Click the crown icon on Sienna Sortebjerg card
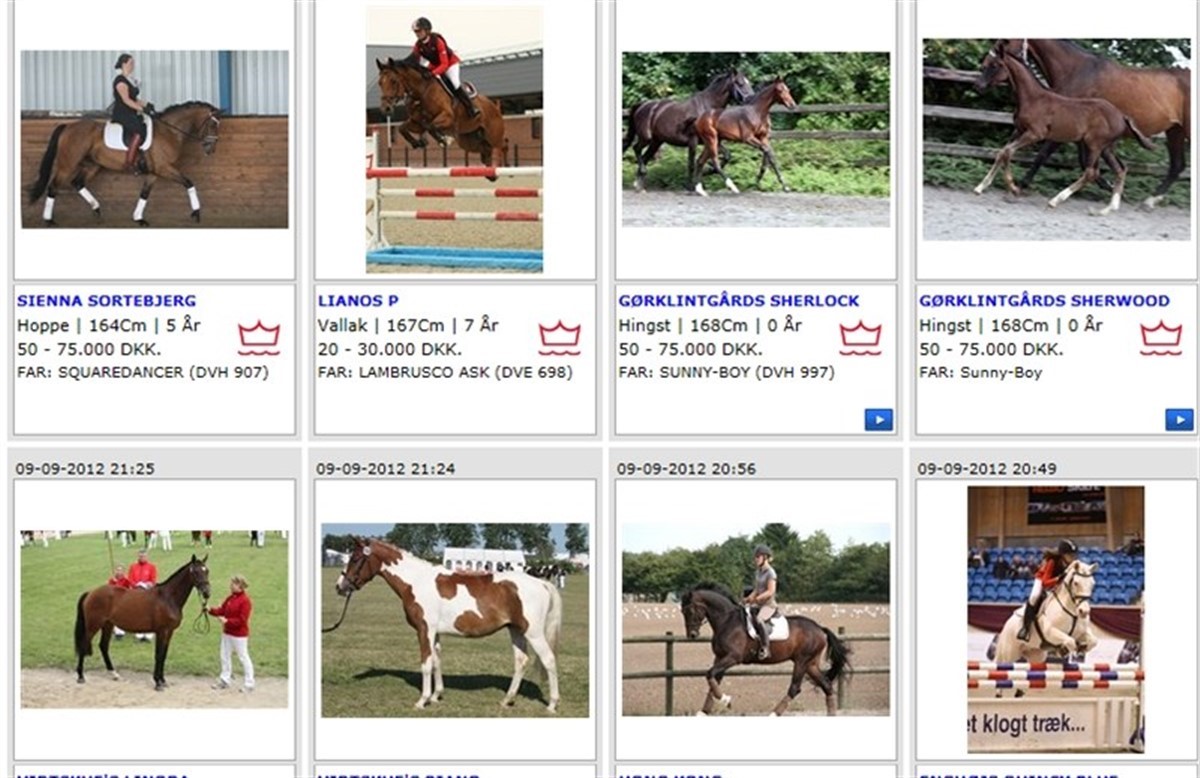The image size is (1200, 778). 259,338
